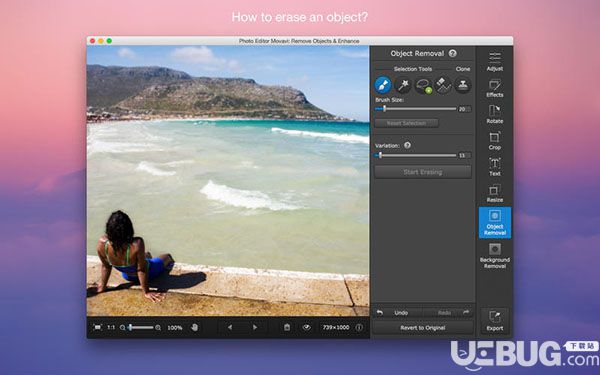Click the trash delete icon
The image size is (600, 375).
(287, 328)
